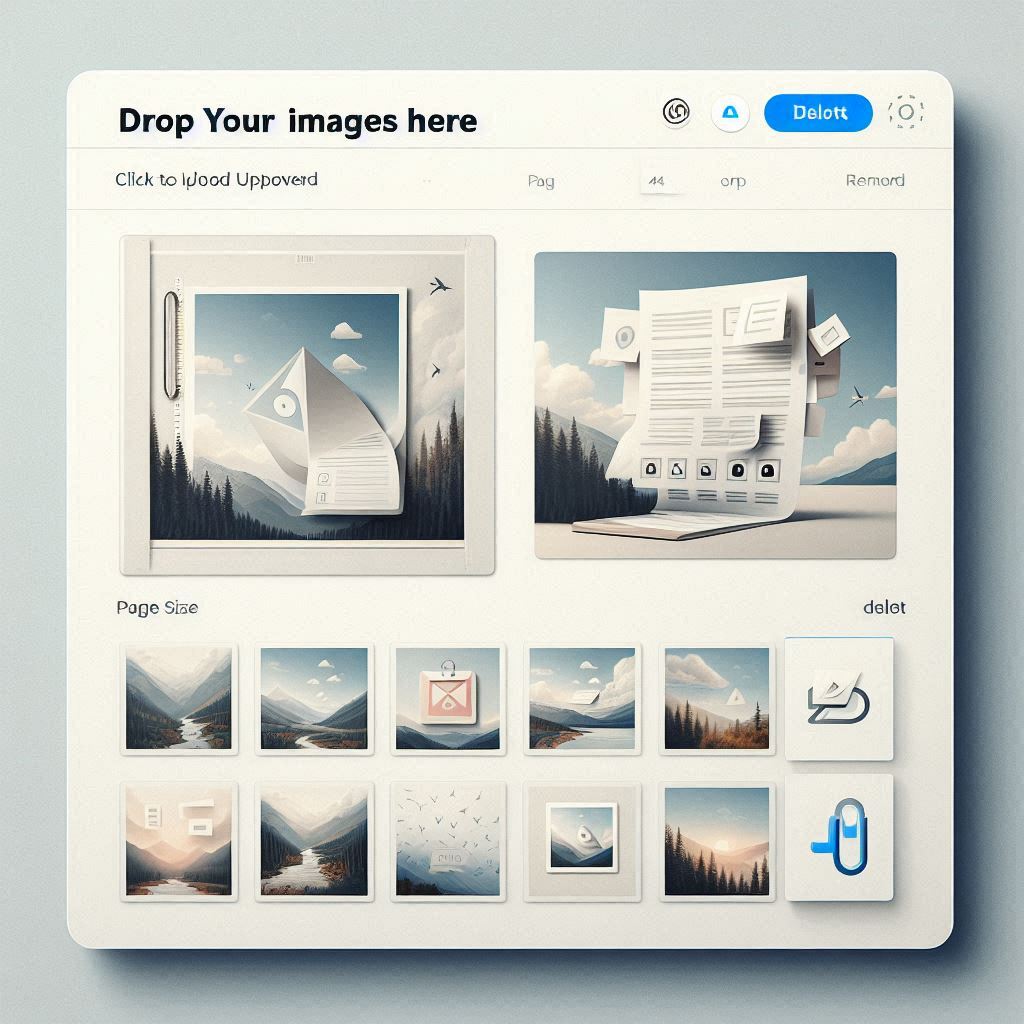Open the orp tab
The image size is (1024, 1024).
732,182
